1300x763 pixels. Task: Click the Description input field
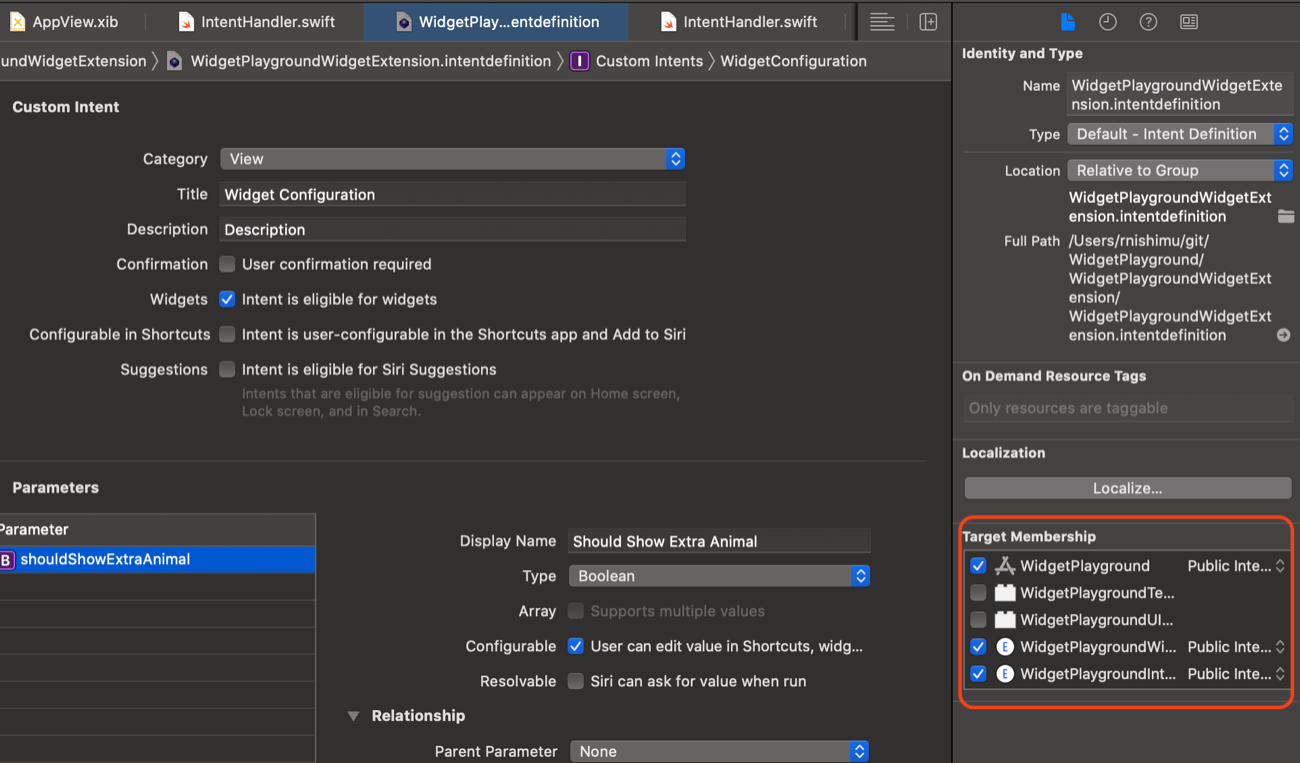(x=453, y=229)
